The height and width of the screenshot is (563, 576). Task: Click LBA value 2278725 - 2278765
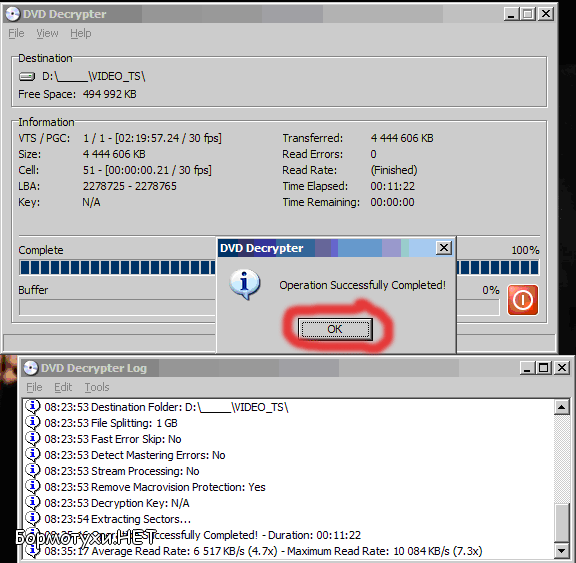[x=130, y=186]
